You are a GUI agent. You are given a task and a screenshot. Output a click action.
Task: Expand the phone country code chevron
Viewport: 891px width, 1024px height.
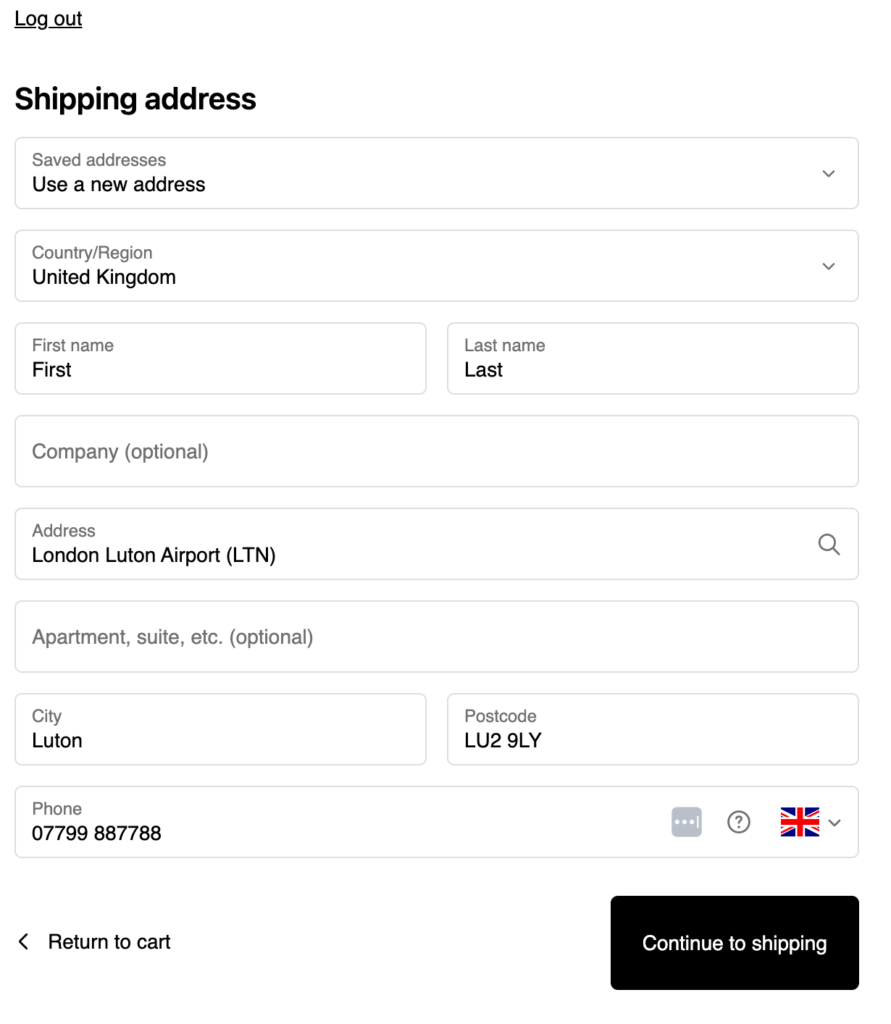click(834, 822)
